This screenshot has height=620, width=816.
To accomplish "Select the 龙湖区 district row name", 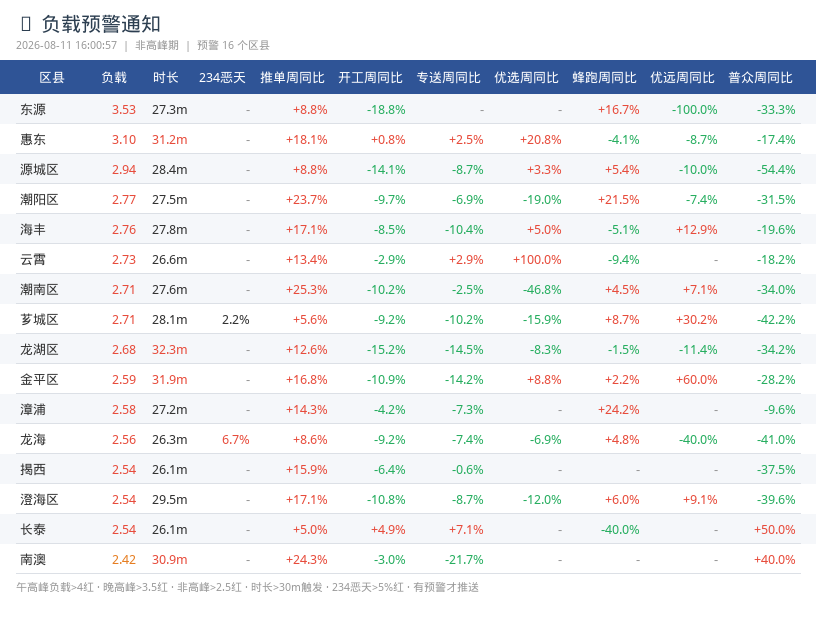I will [x=39, y=350].
